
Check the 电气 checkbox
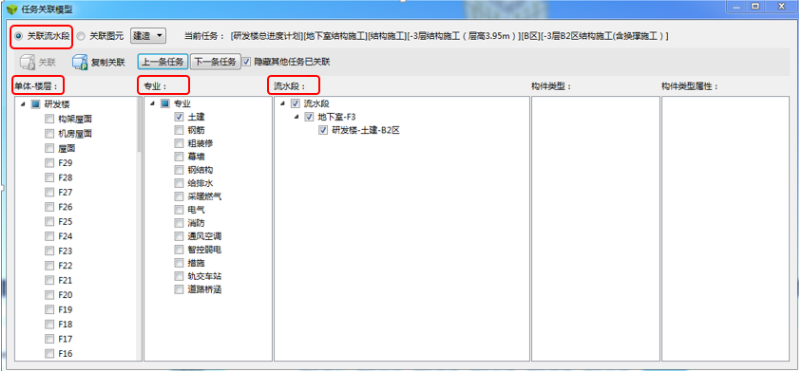pos(179,209)
